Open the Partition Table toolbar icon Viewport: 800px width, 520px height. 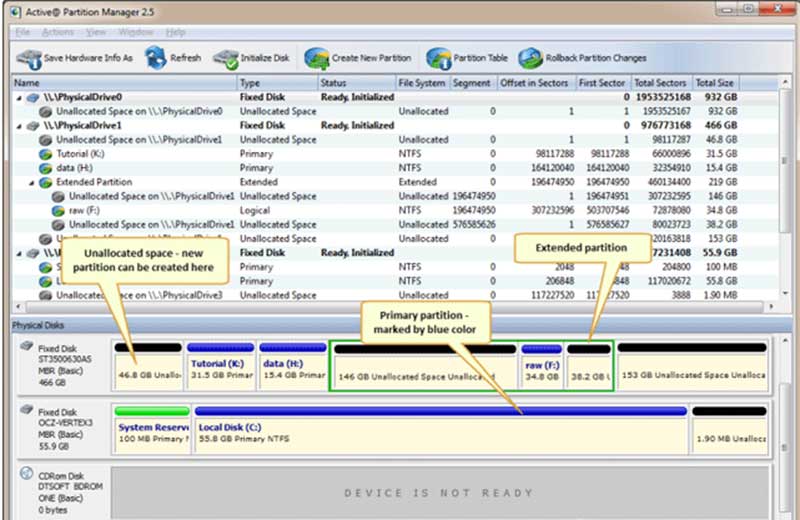point(438,59)
